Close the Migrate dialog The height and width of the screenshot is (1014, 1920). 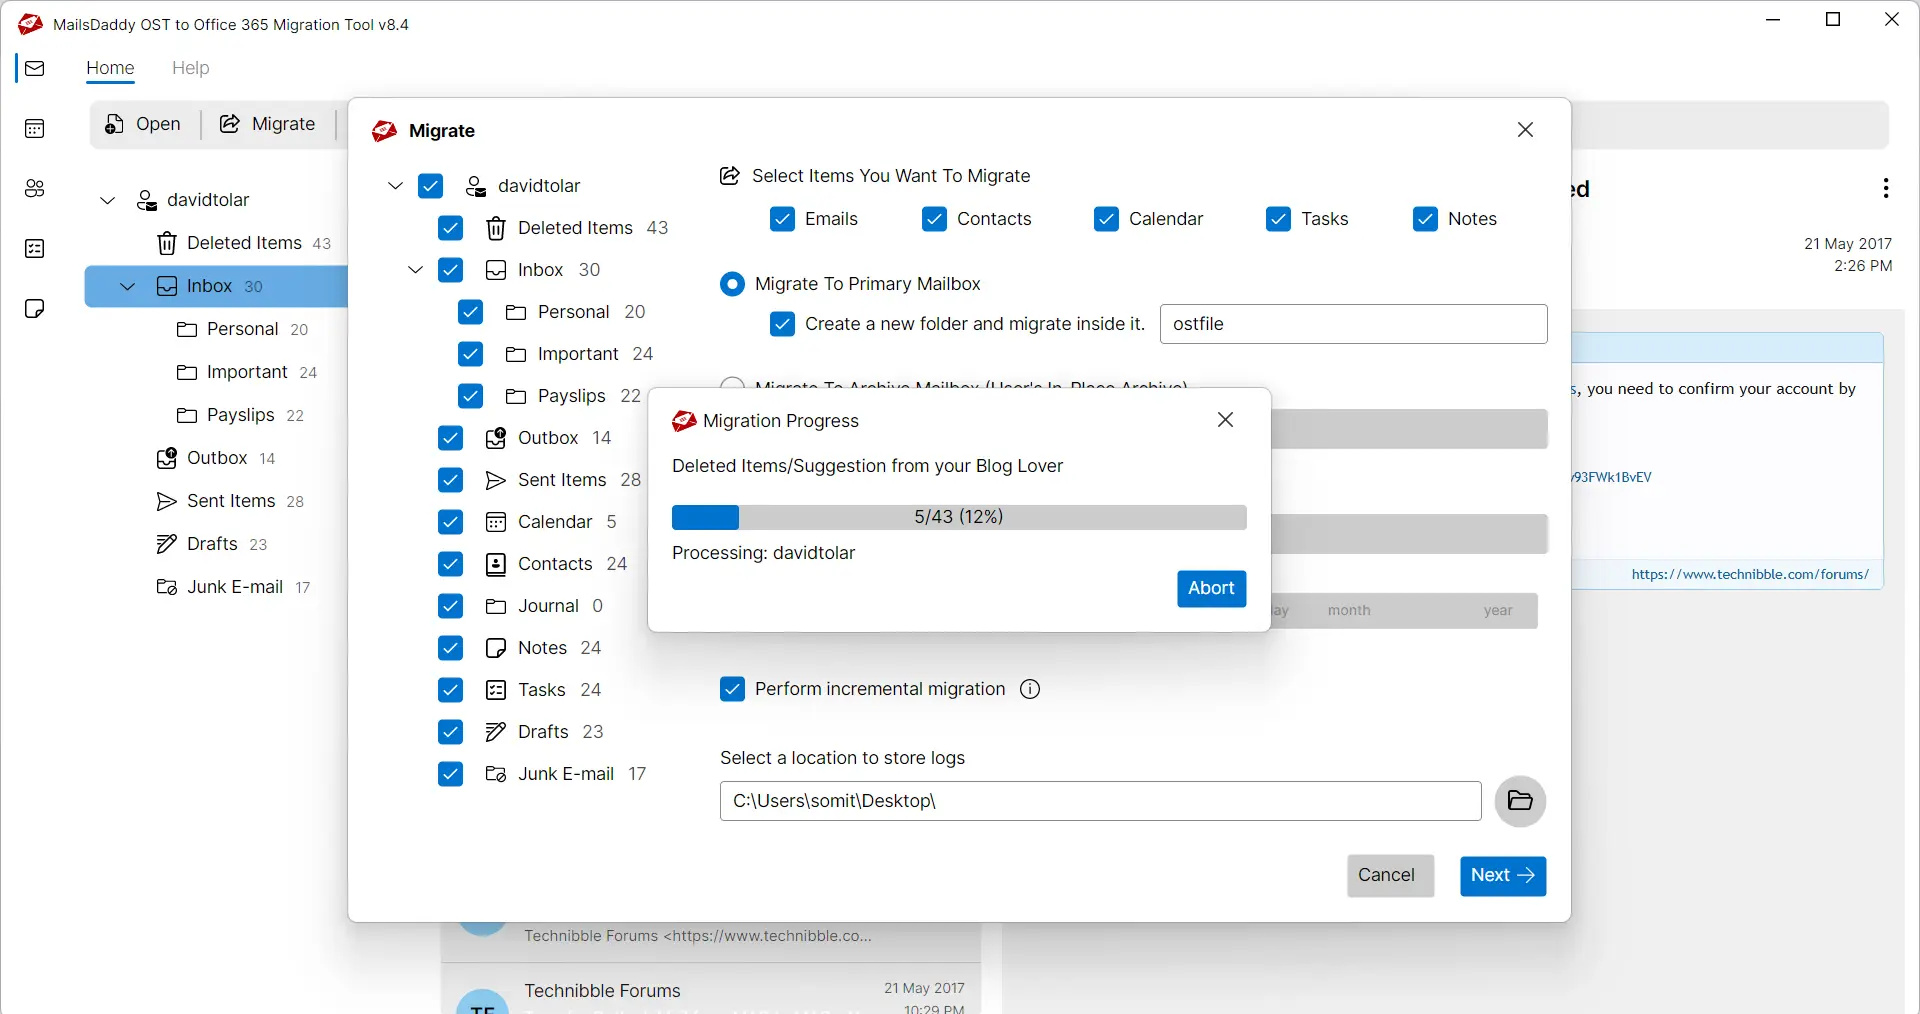[x=1525, y=130]
